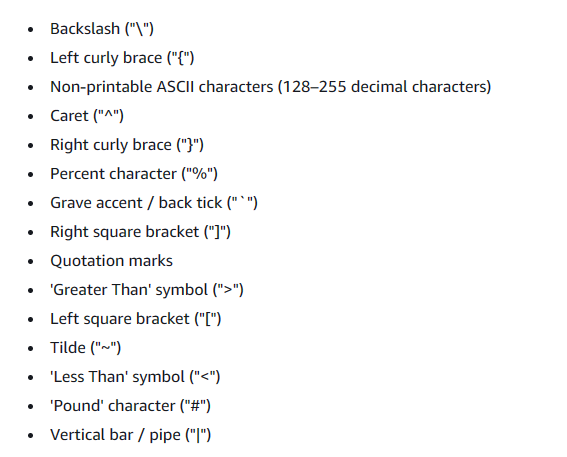Click the bullet before Vertical bar
The width and height of the screenshot is (567, 457).
click(x=31, y=435)
